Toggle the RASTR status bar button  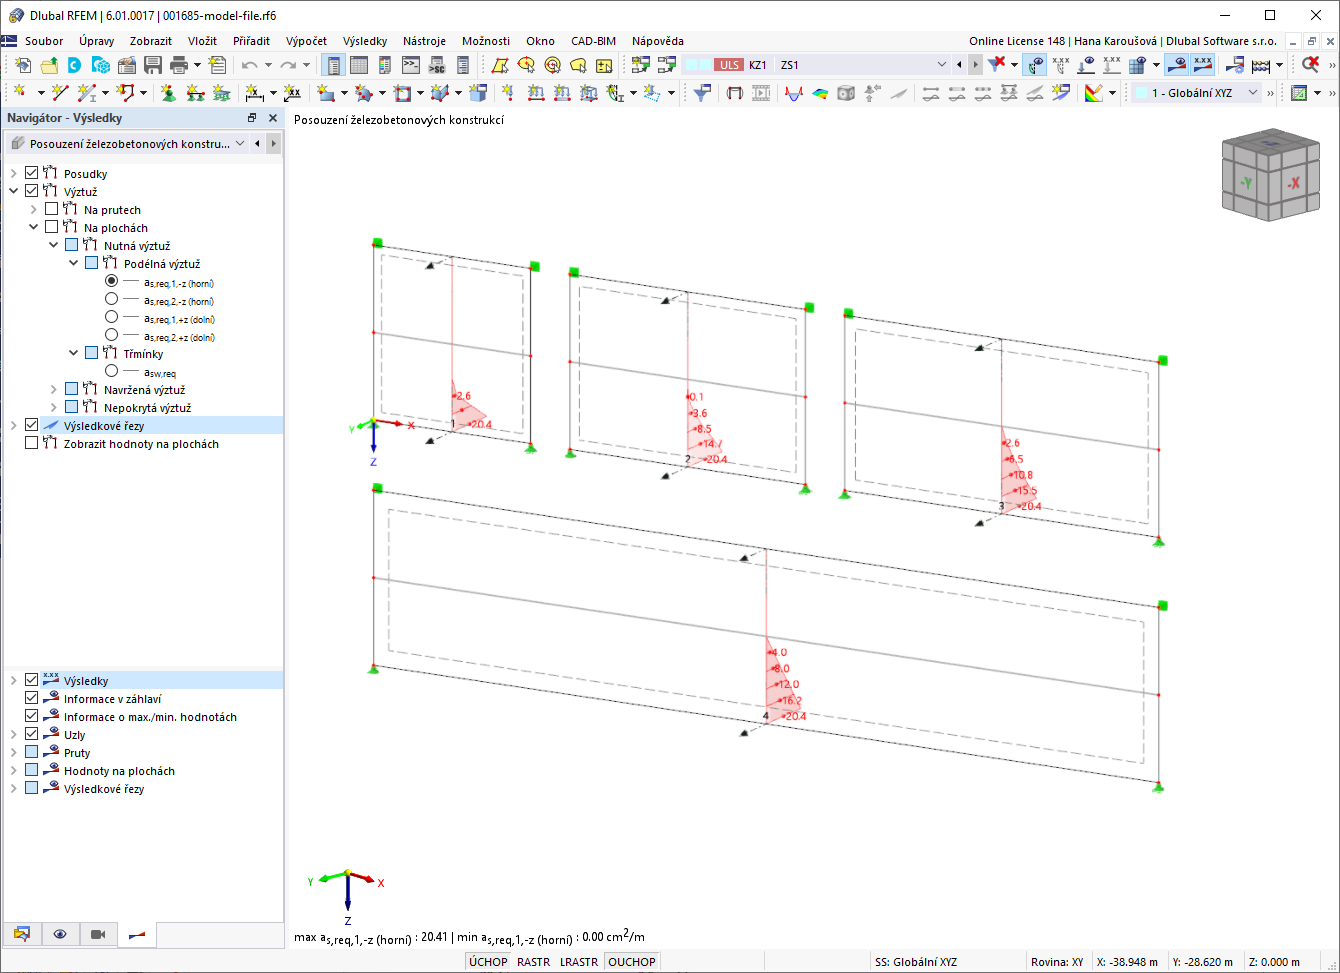pos(534,962)
